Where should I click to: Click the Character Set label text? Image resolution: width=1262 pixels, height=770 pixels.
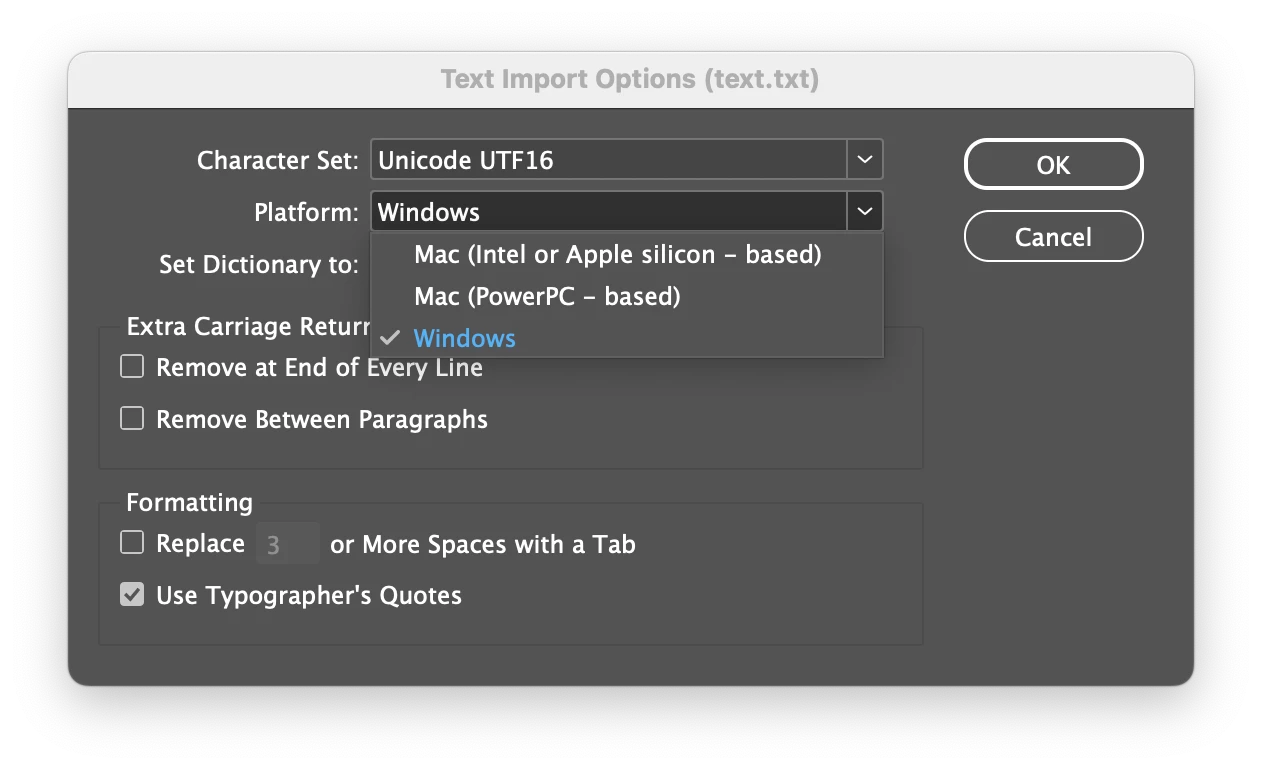tap(277, 161)
